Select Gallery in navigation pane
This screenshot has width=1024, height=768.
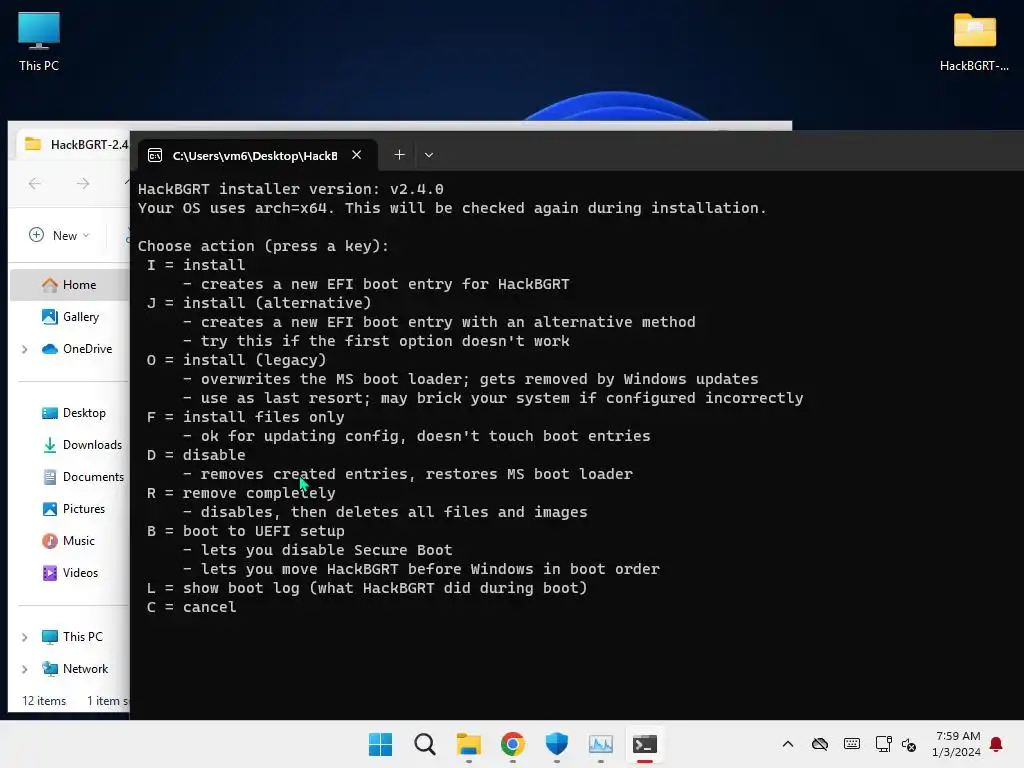point(70,317)
